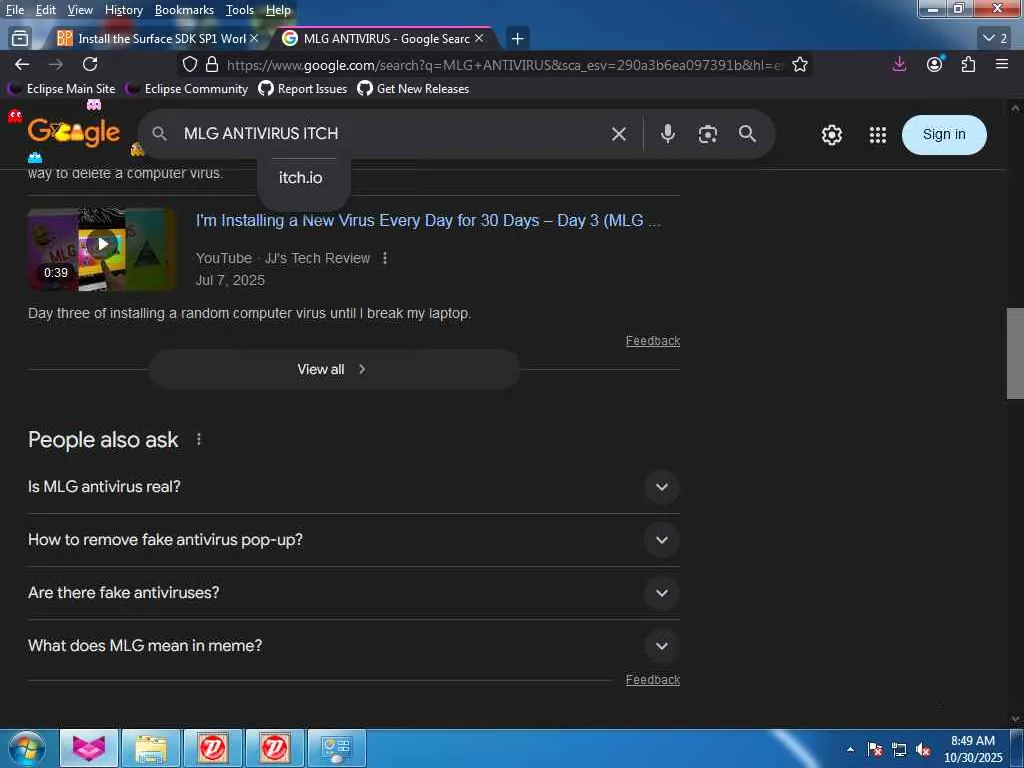Open Get New Releases bookmark

coord(413,89)
